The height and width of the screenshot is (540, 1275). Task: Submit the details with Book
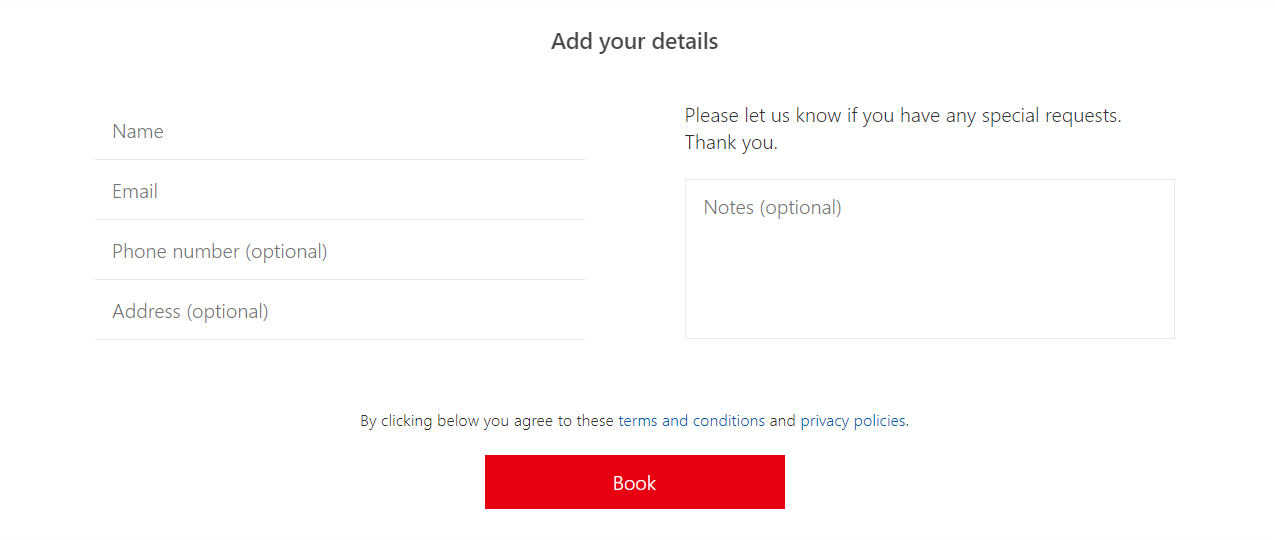point(634,482)
